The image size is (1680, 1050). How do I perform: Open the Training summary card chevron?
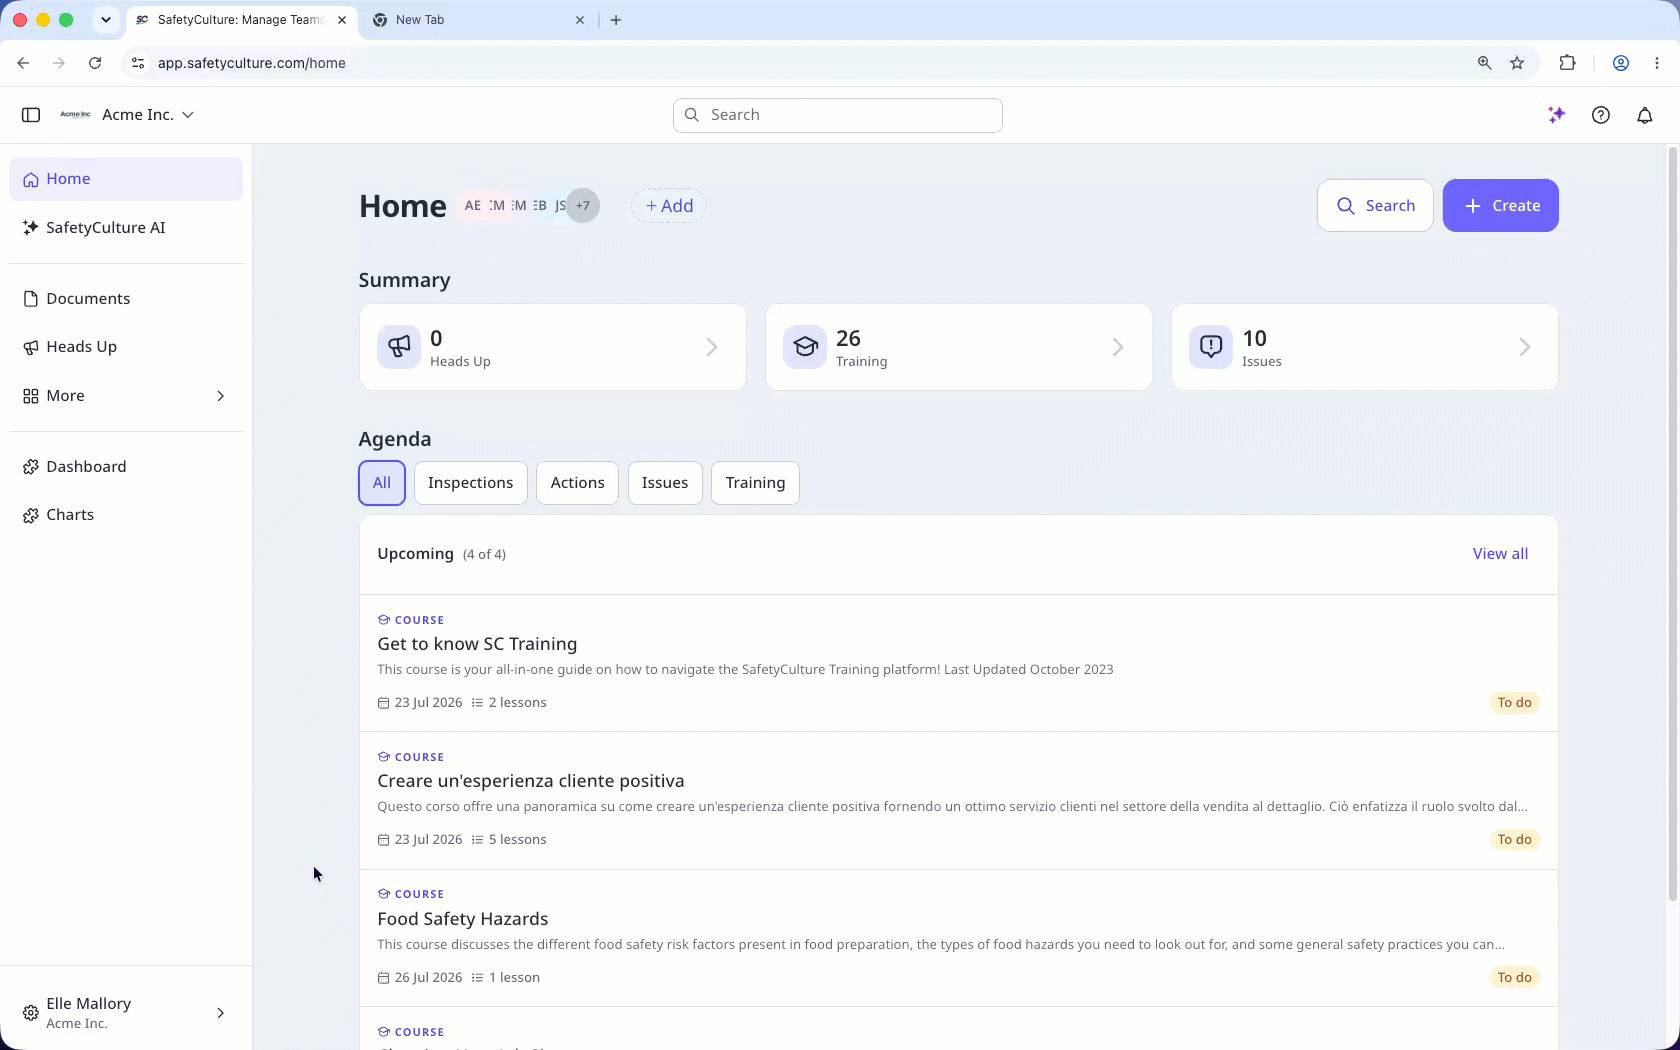pos(1118,347)
